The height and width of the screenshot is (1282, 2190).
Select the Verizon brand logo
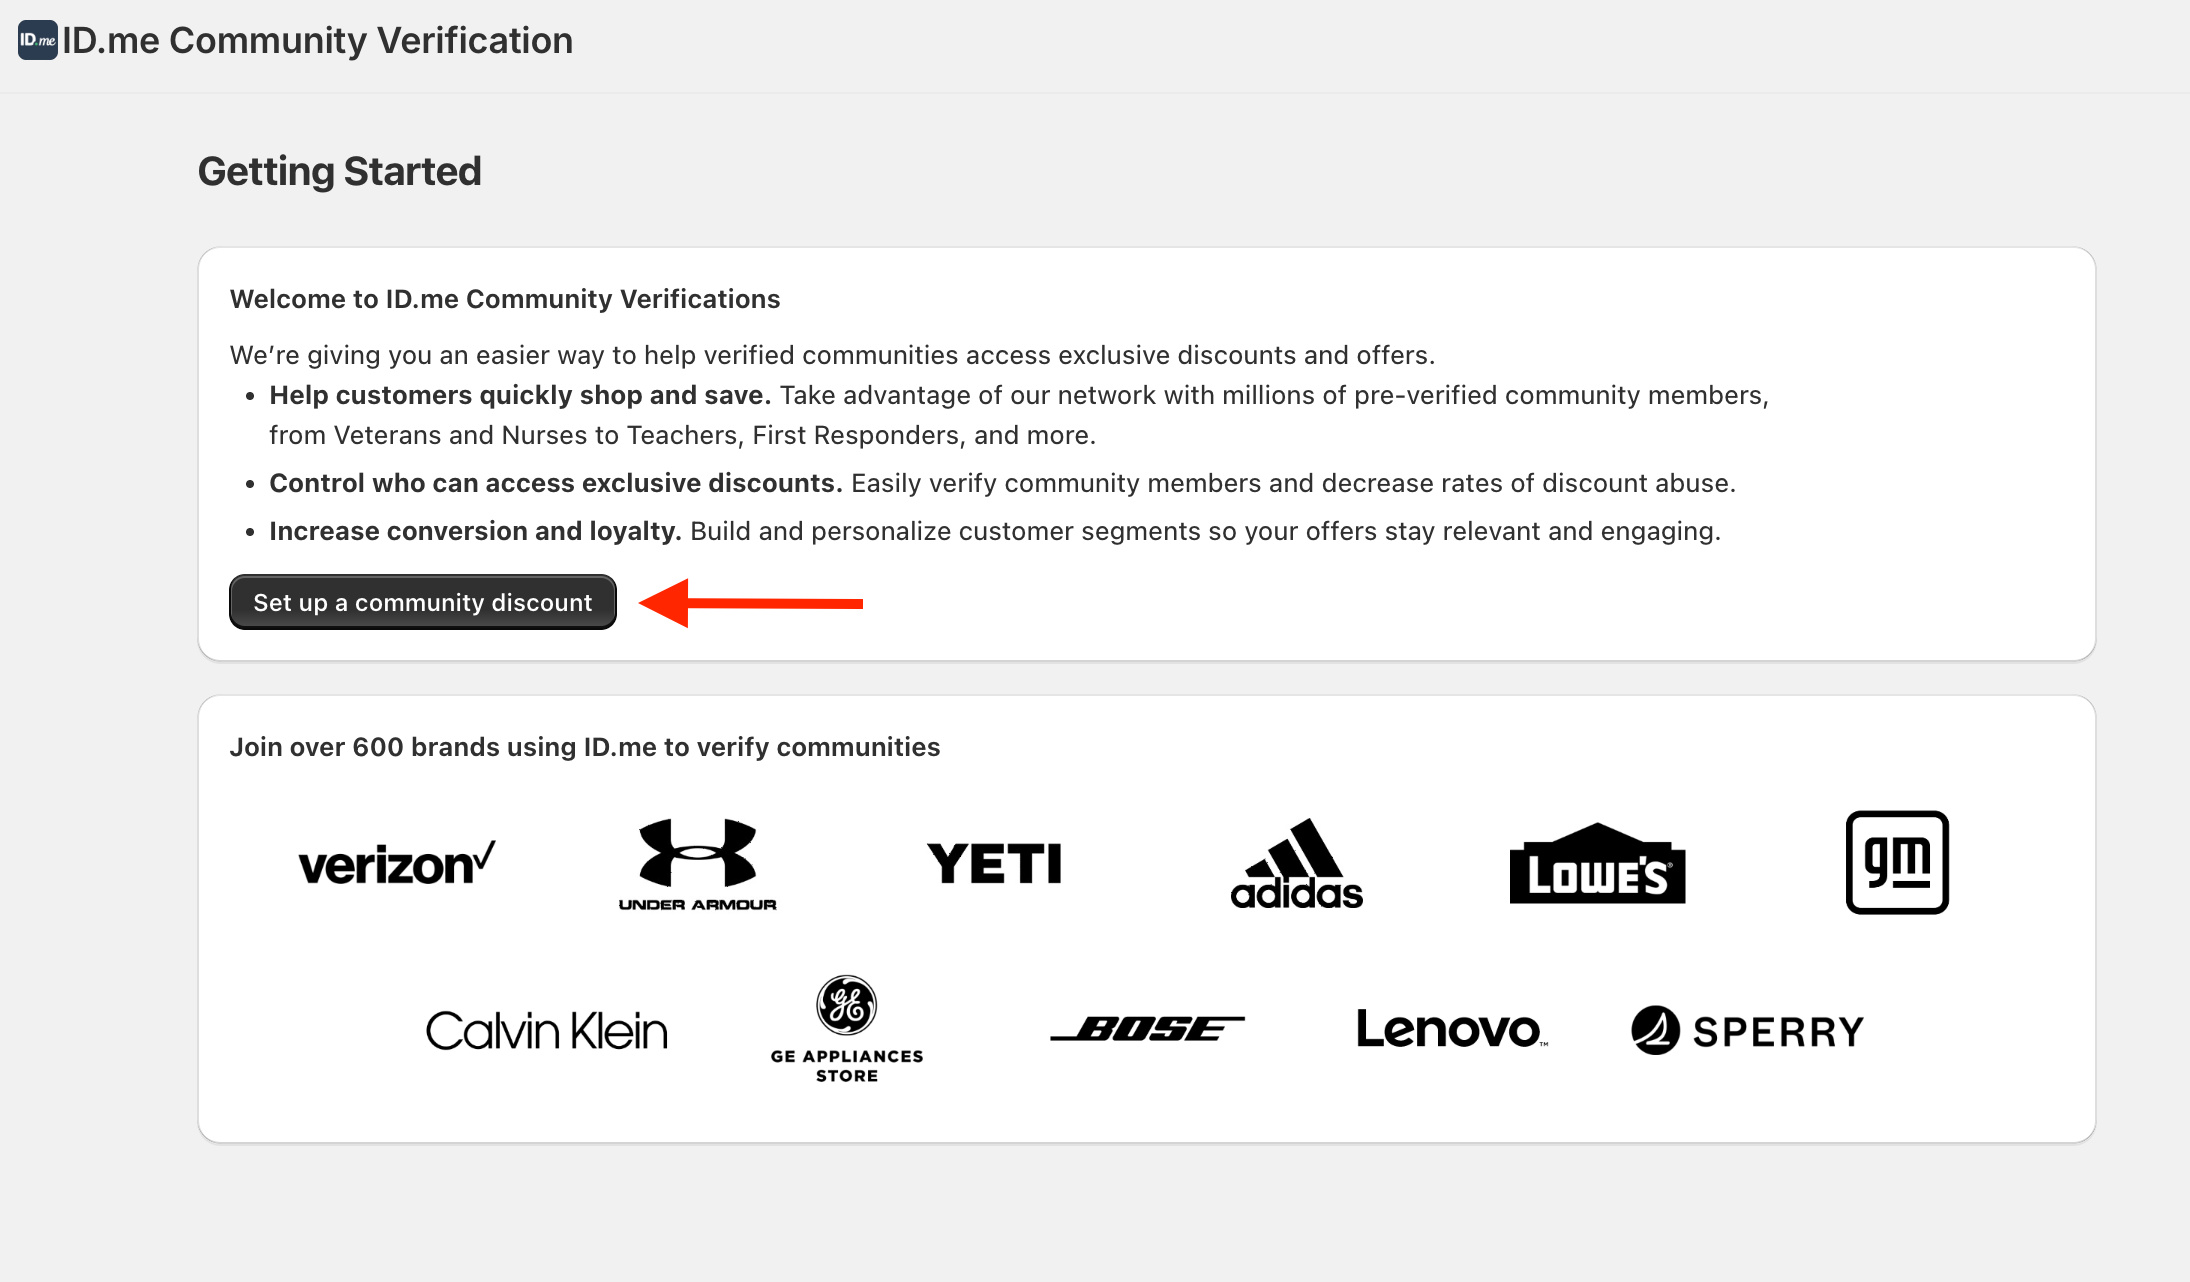pyautogui.click(x=395, y=862)
